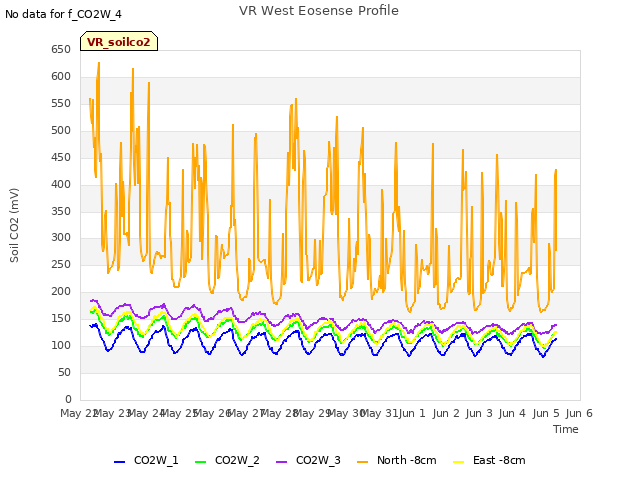This screenshot has width=640, height=480.
Task: Select the North -8cm legend label
Action: coord(407,460)
